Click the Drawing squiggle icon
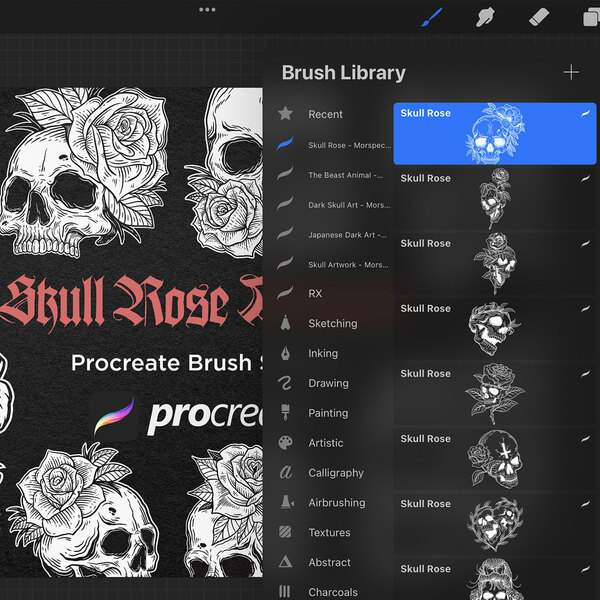 285,383
